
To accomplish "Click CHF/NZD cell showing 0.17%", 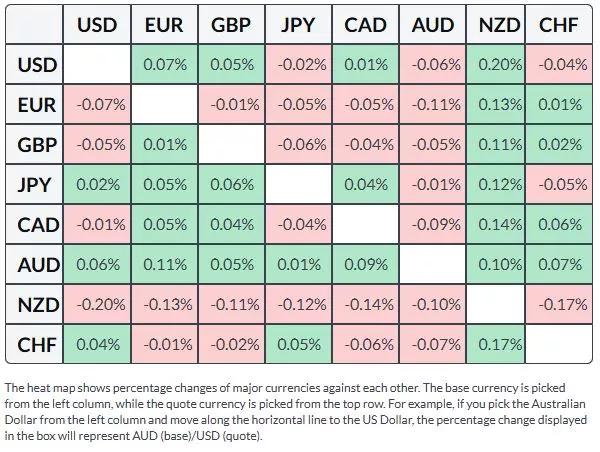I will [x=493, y=345].
